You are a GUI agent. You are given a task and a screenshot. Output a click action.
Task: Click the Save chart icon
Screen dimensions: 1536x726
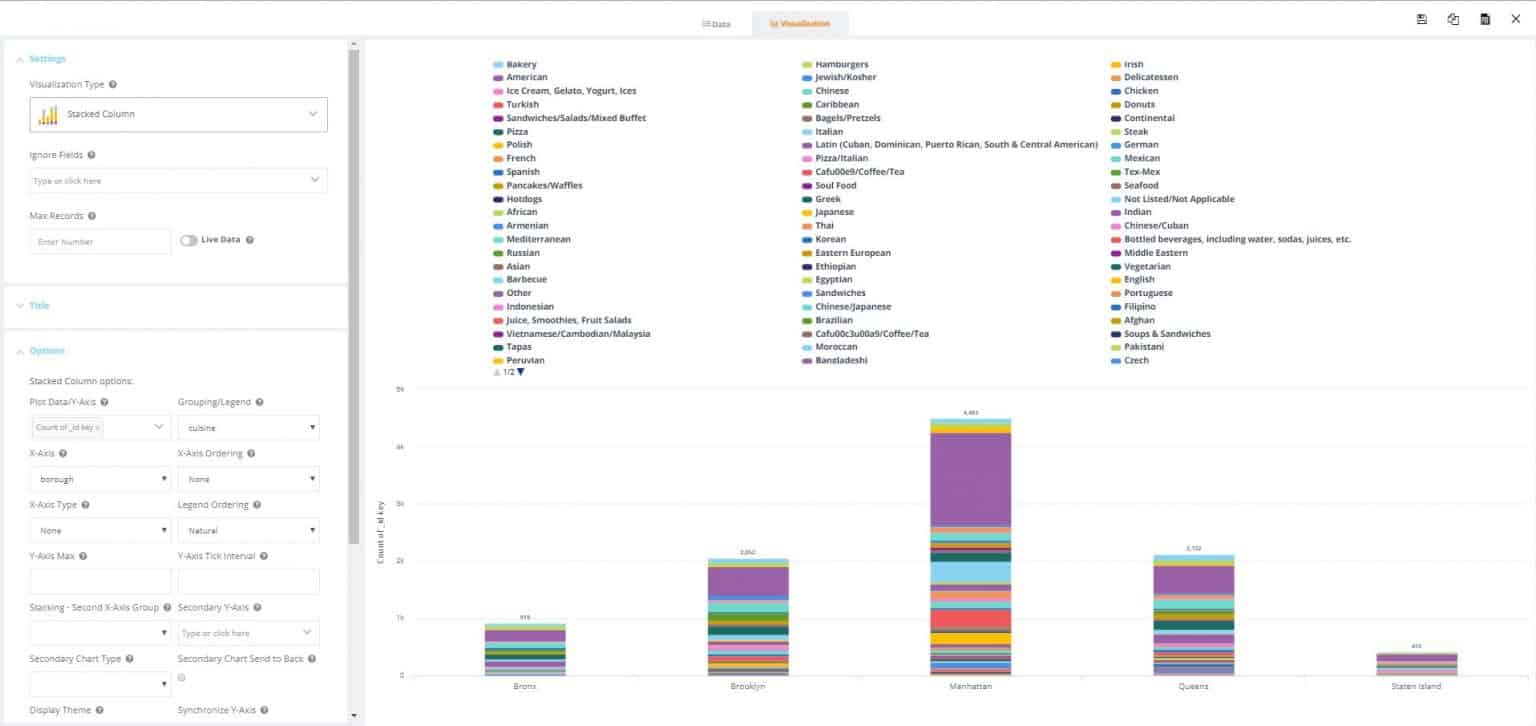pos(1421,18)
